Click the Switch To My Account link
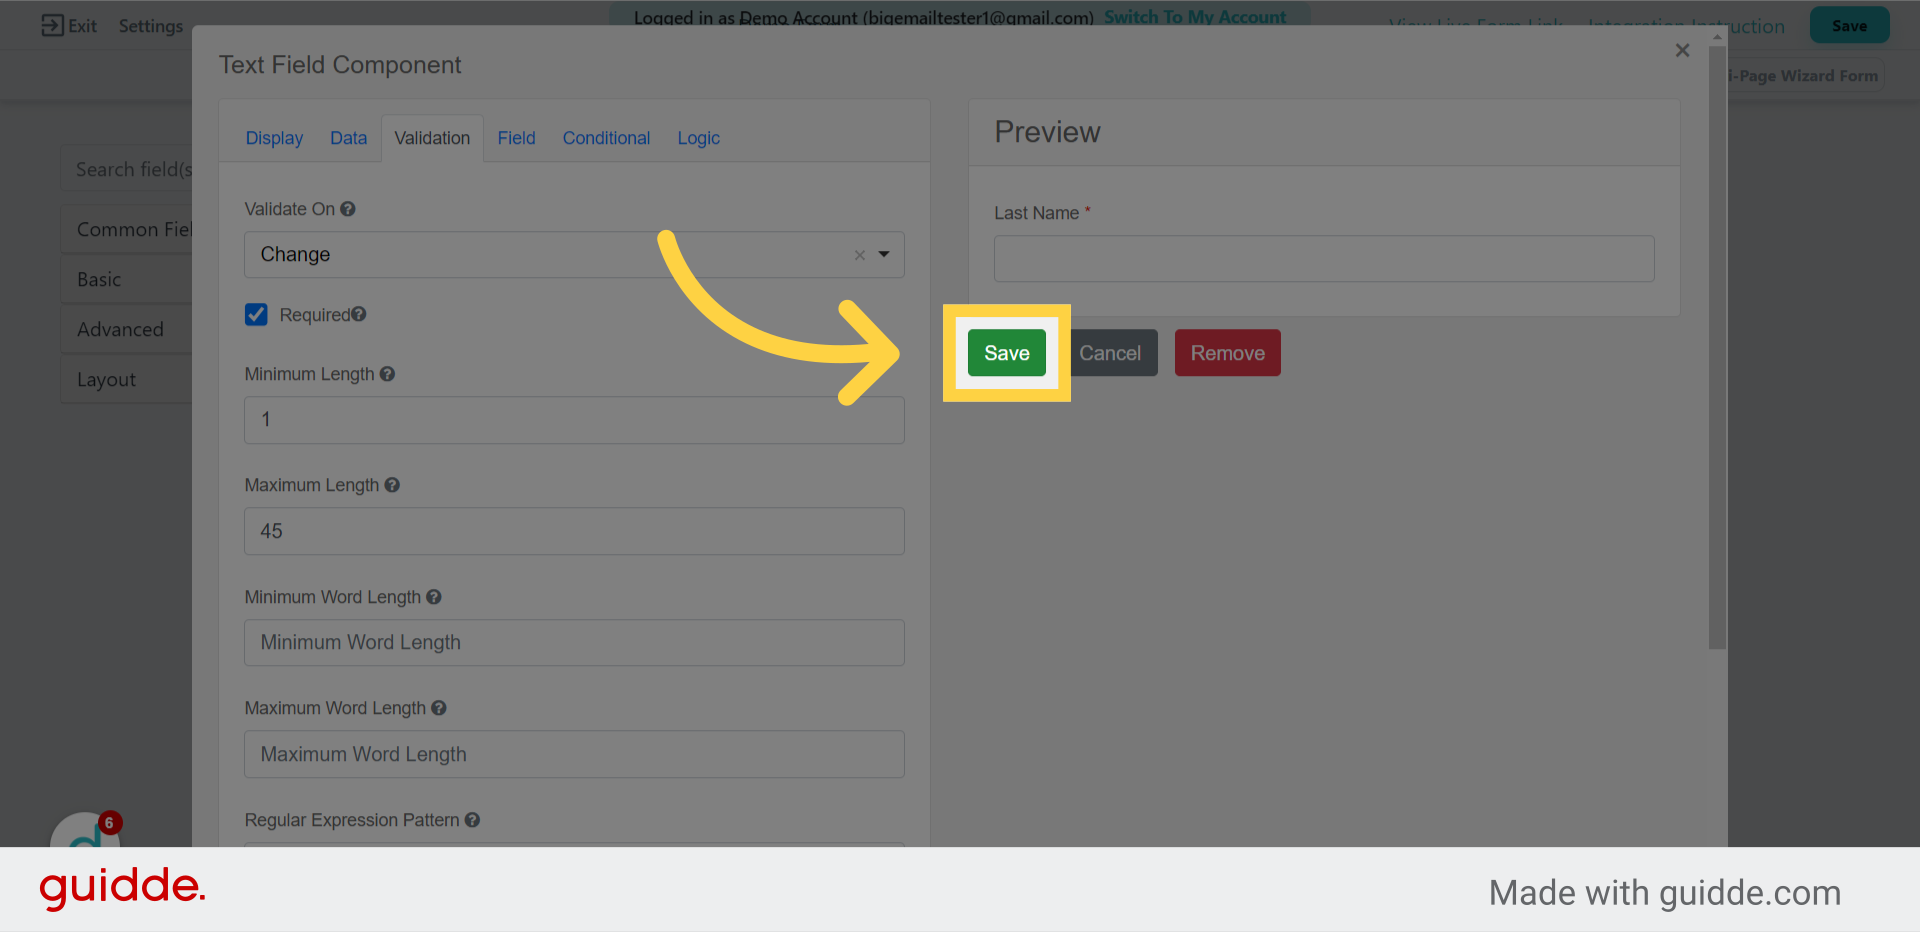 point(1195,17)
